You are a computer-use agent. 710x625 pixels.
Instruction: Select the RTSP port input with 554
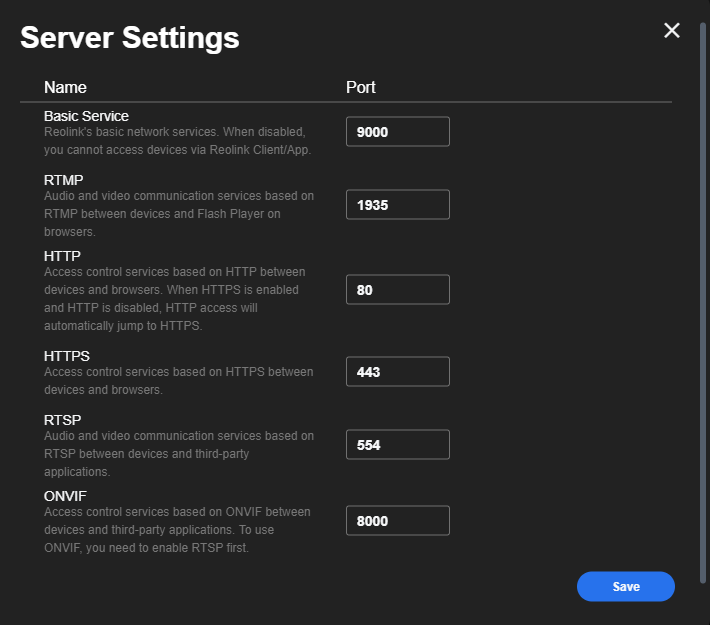398,444
